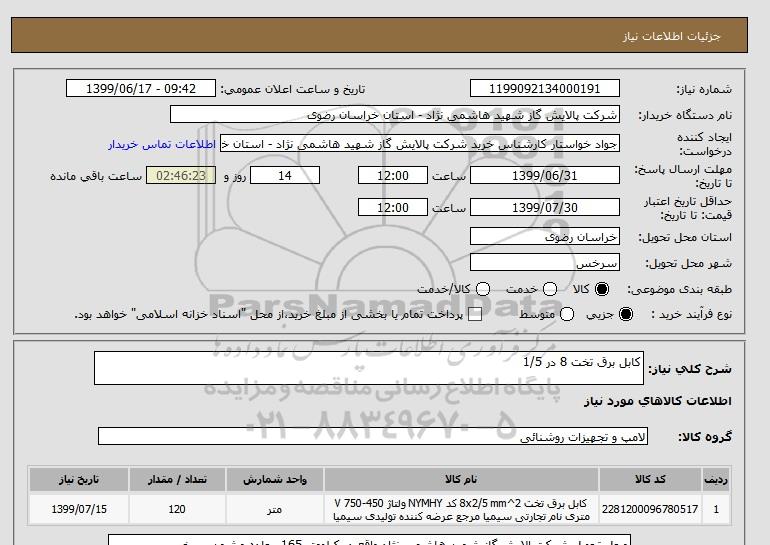Click the response deadline time 12:00
The image size is (770, 545).
click(x=393, y=175)
